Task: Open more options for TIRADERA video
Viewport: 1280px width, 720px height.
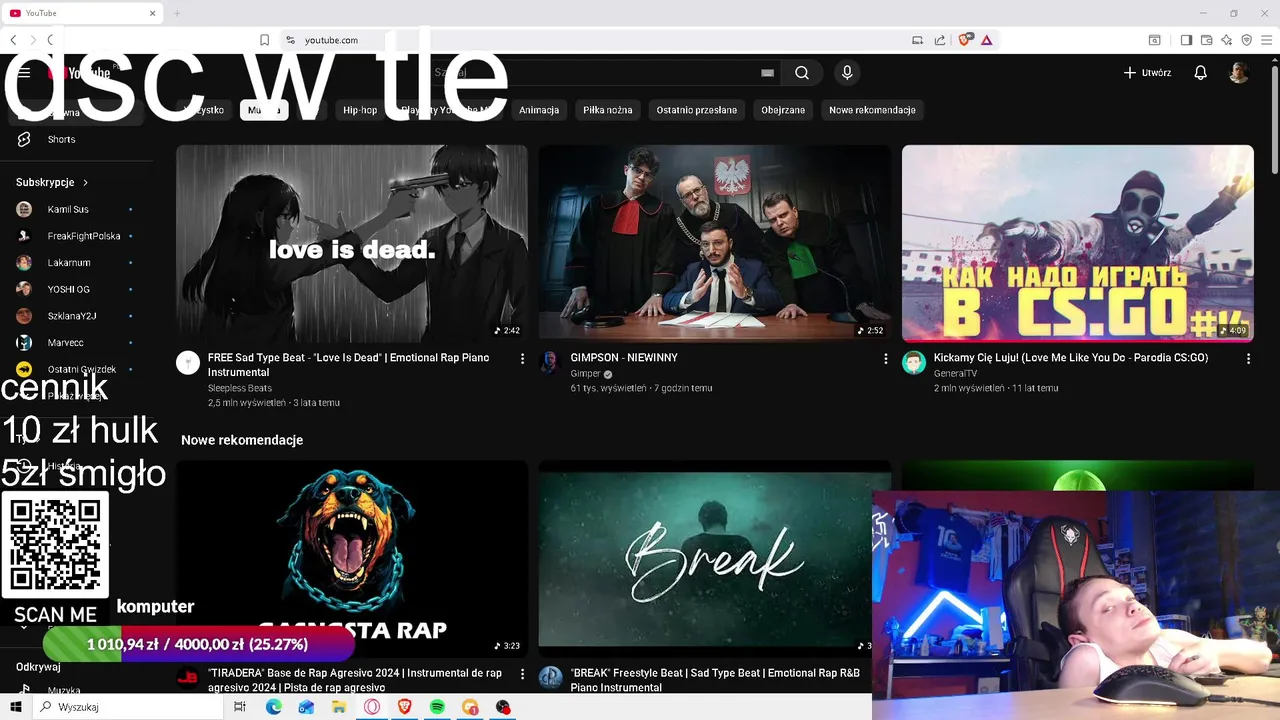Action: (522, 674)
